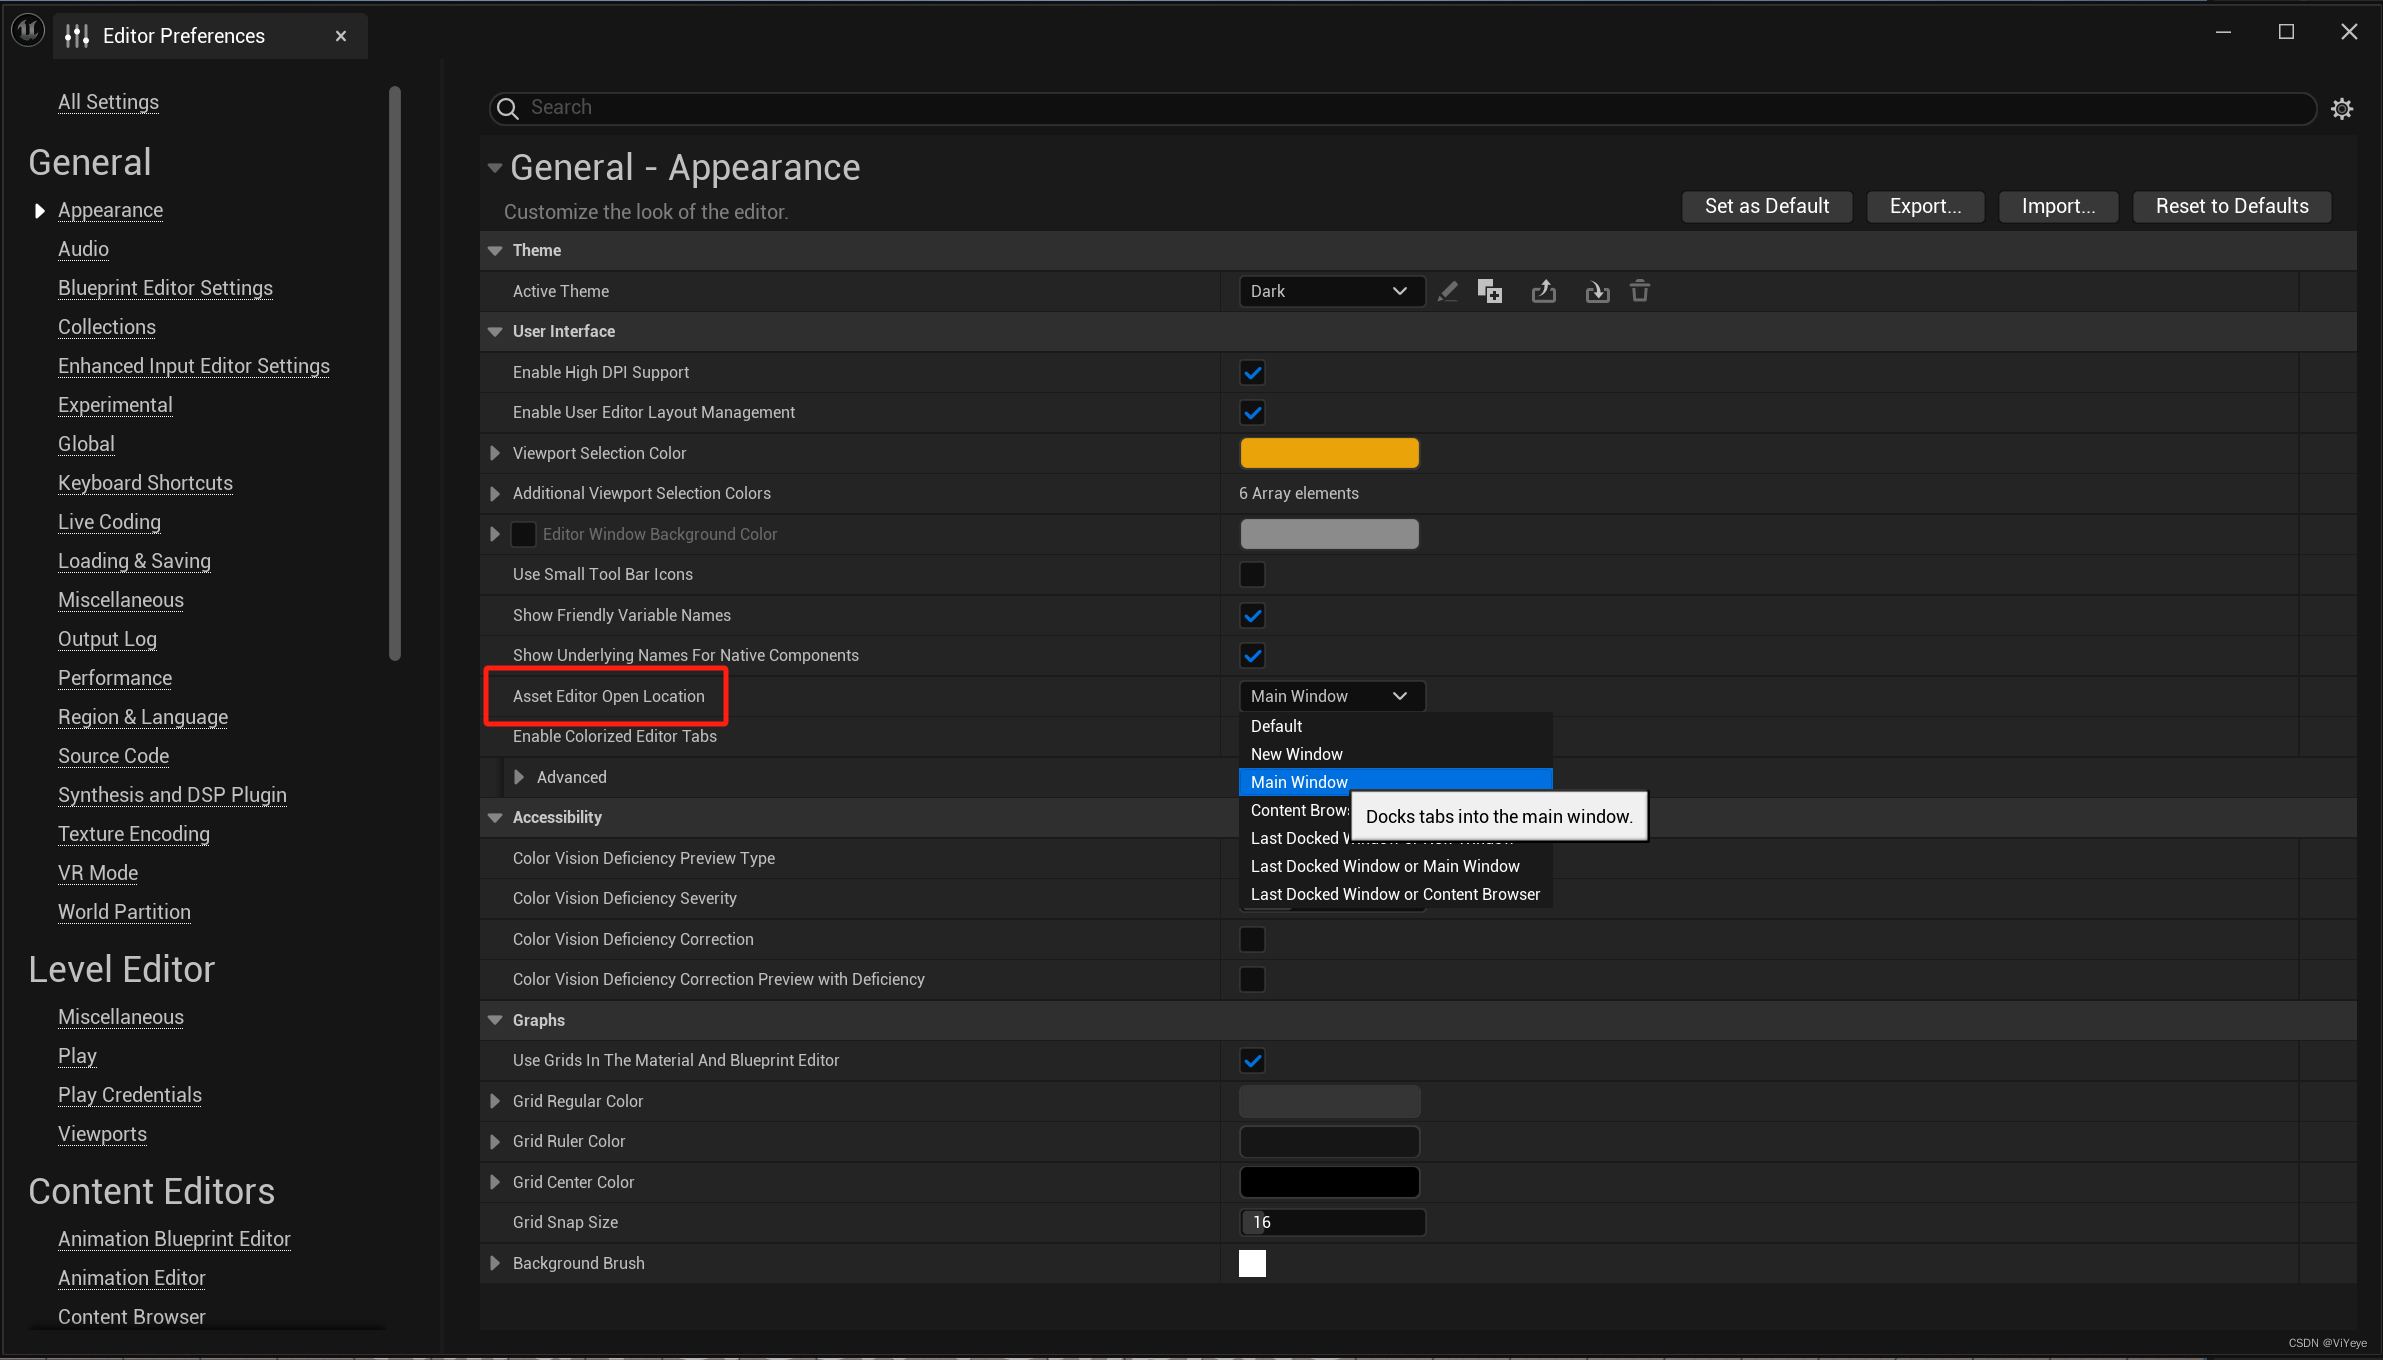The image size is (2383, 1360).
Task: Open the Active Theme Dark dropdown
Action: pyautogui.click(x=1330, y=291)
